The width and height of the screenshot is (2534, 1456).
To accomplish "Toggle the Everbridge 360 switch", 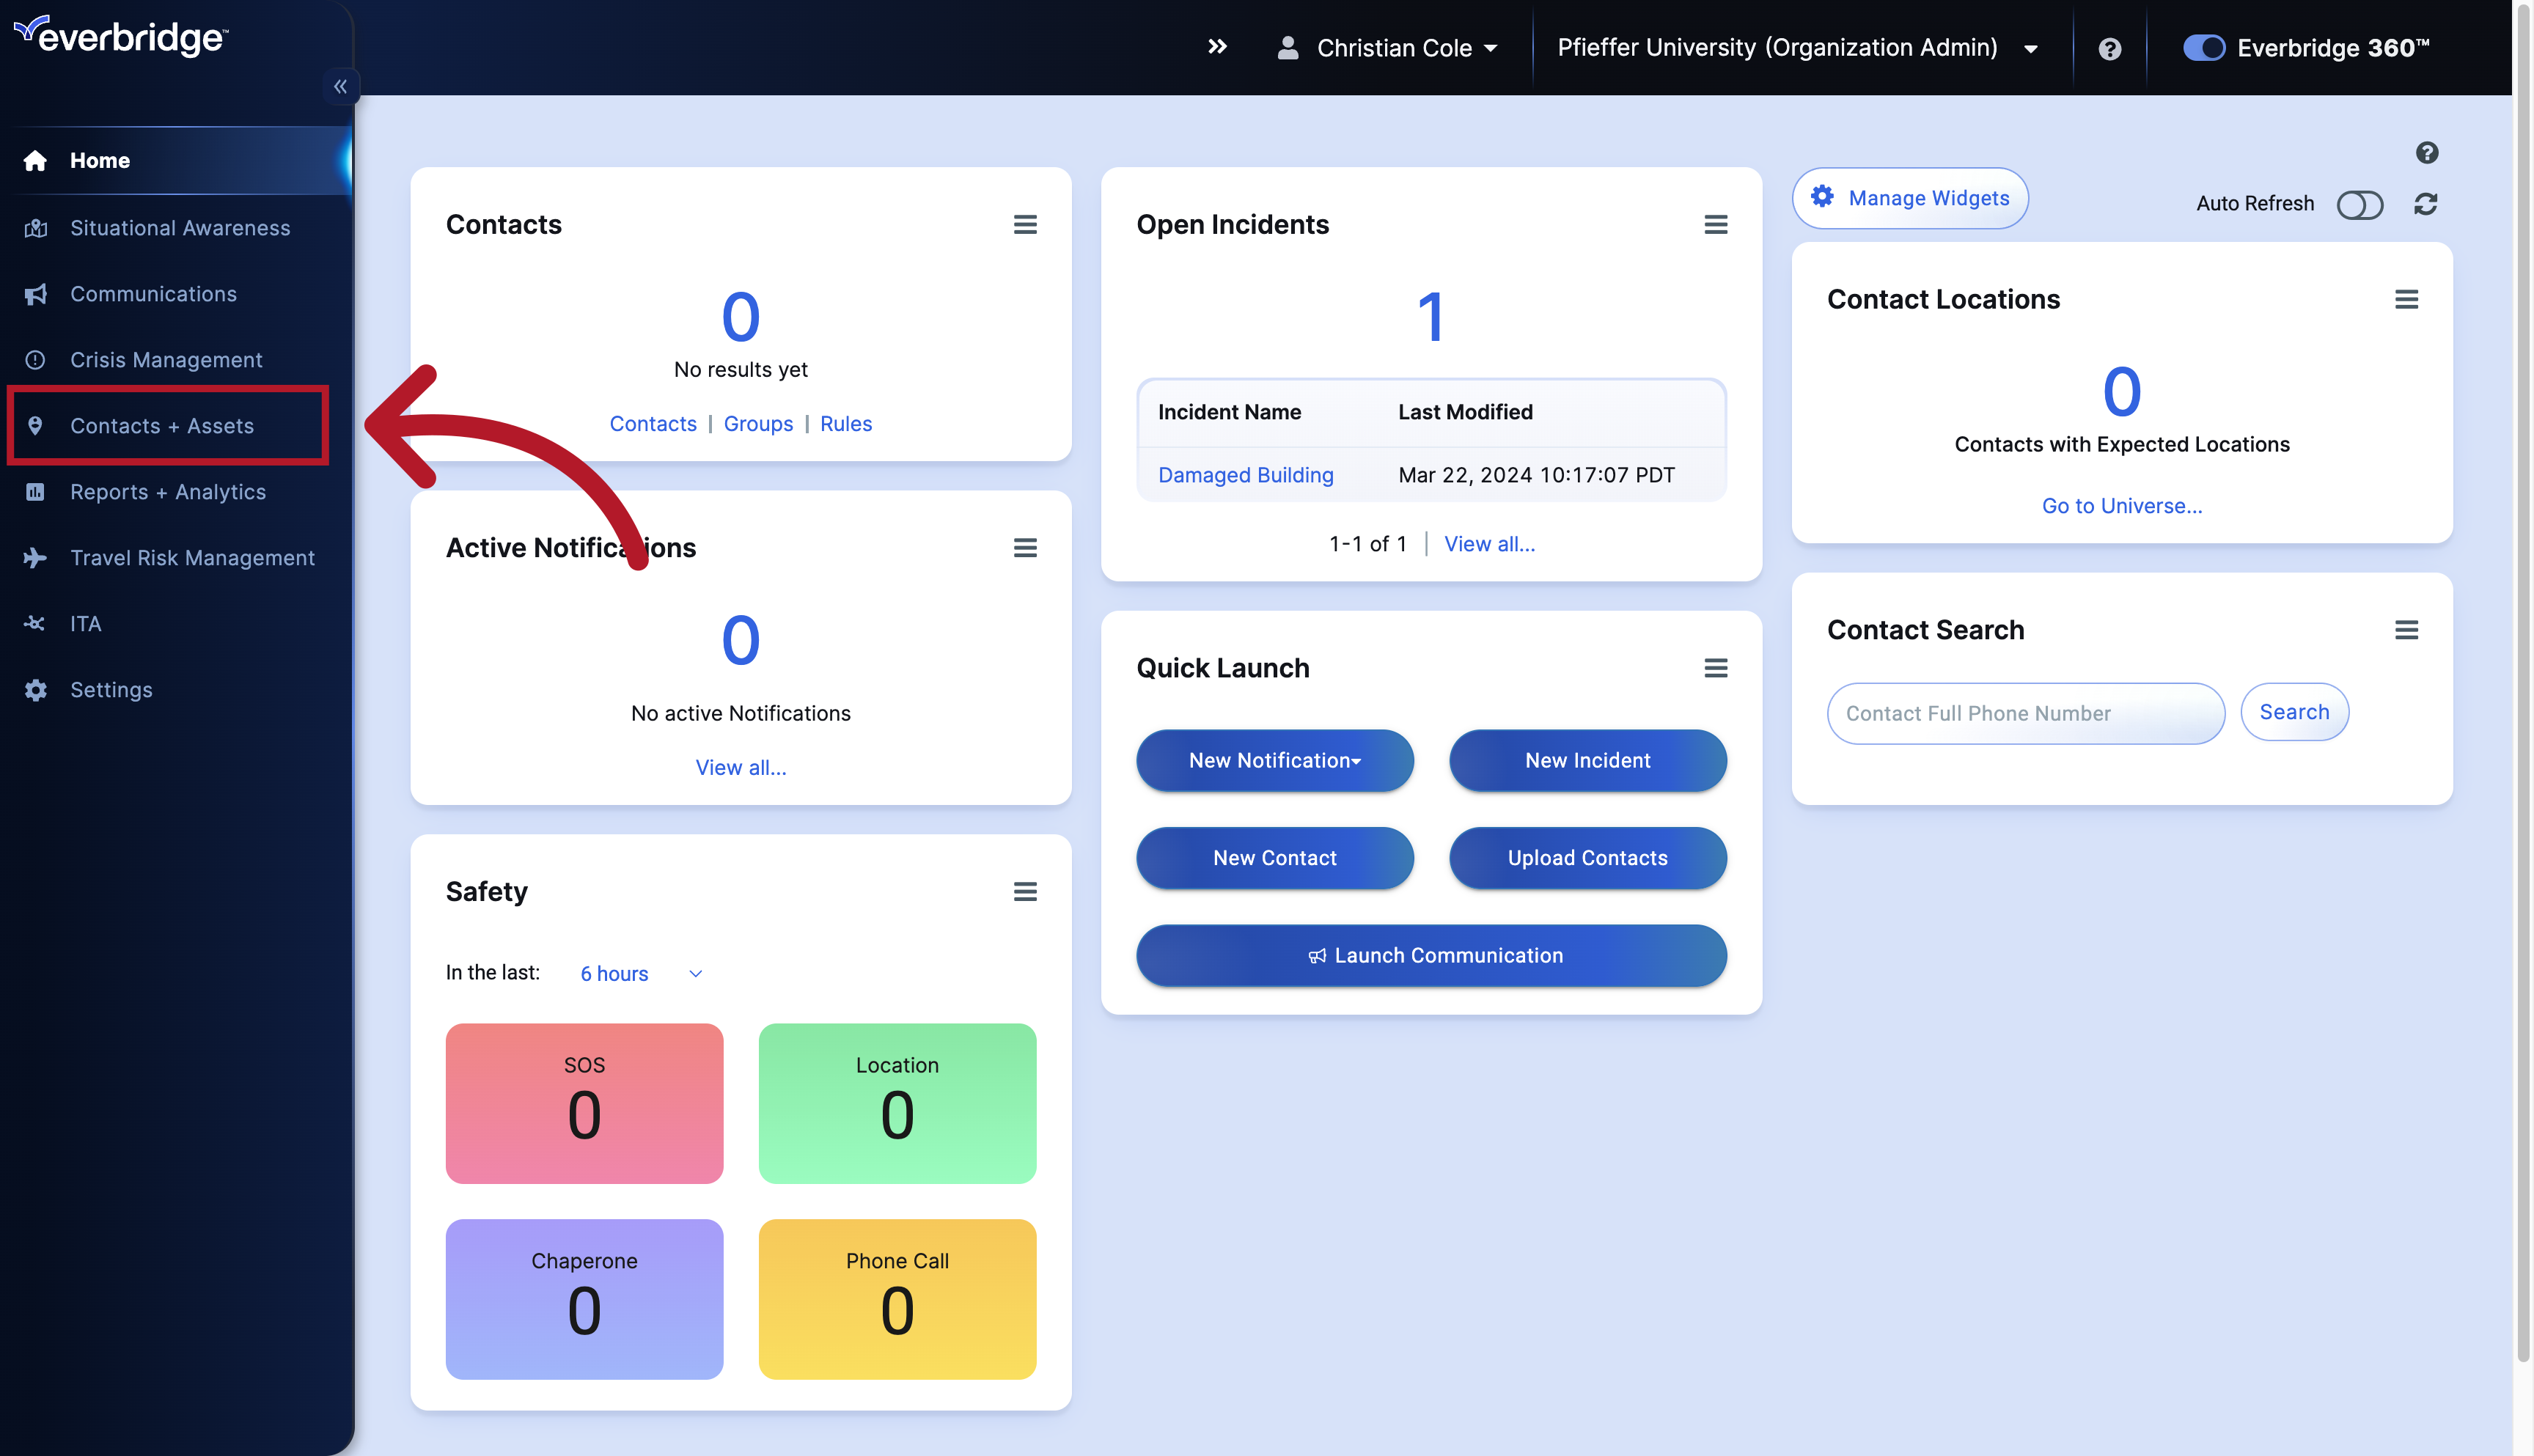I will (2203, 47).
